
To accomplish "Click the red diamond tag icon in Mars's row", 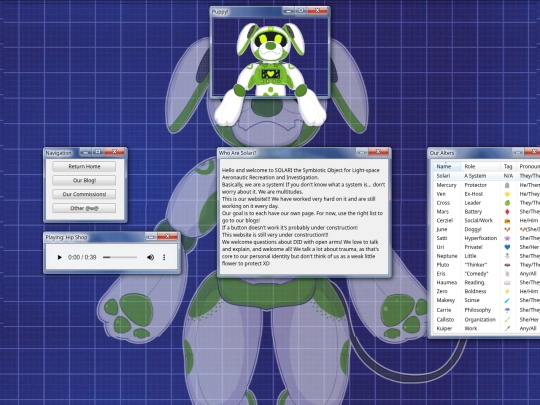I will point(507,212).
